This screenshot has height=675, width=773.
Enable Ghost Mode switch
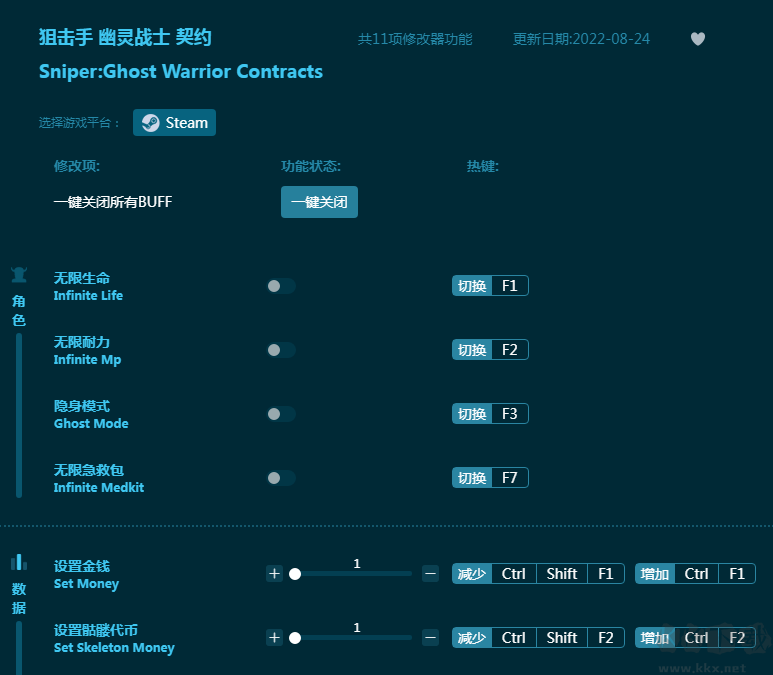click(x=281, y=414)
